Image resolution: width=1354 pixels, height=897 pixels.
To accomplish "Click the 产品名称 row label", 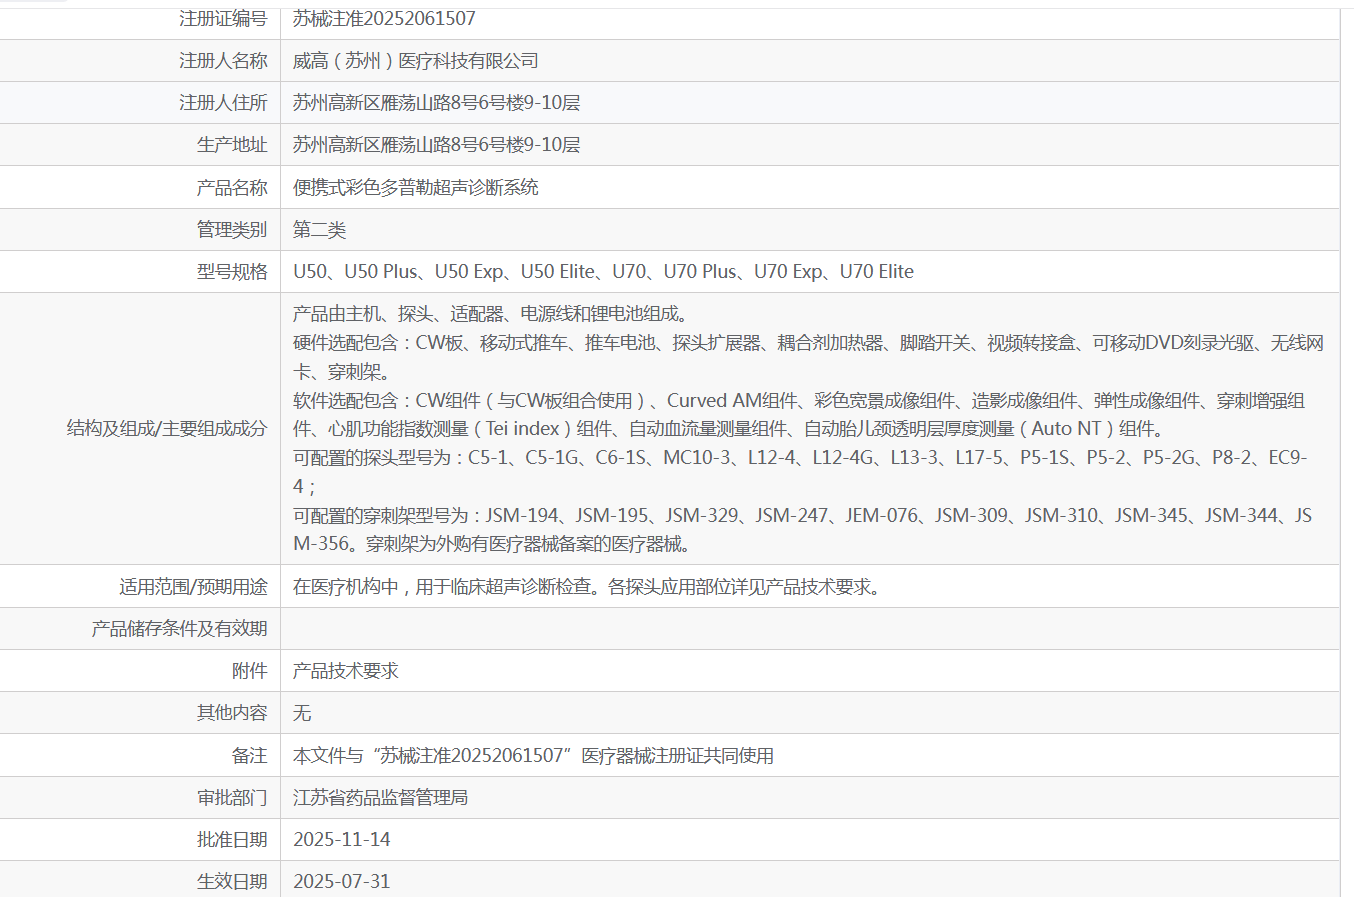I will (x=232, y=188).
